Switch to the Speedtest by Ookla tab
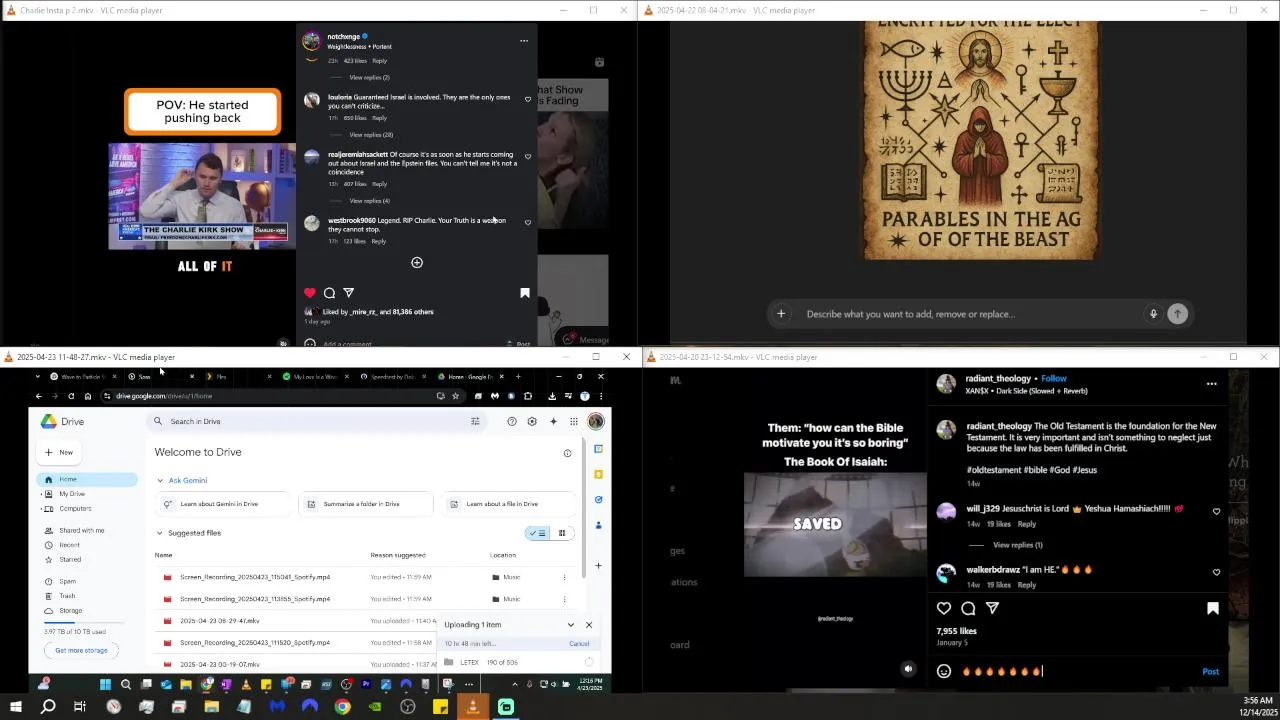This screenshot has width=1280, height=720. click(393, 377)
